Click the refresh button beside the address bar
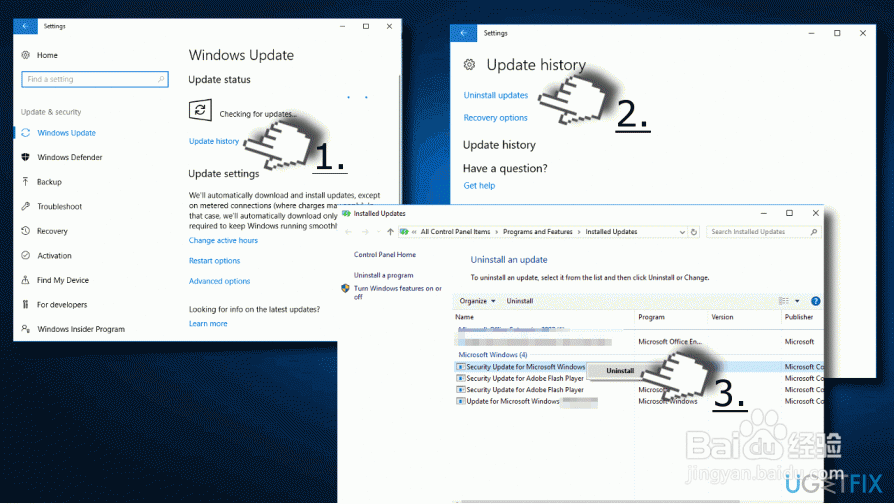 pos(694,232)
